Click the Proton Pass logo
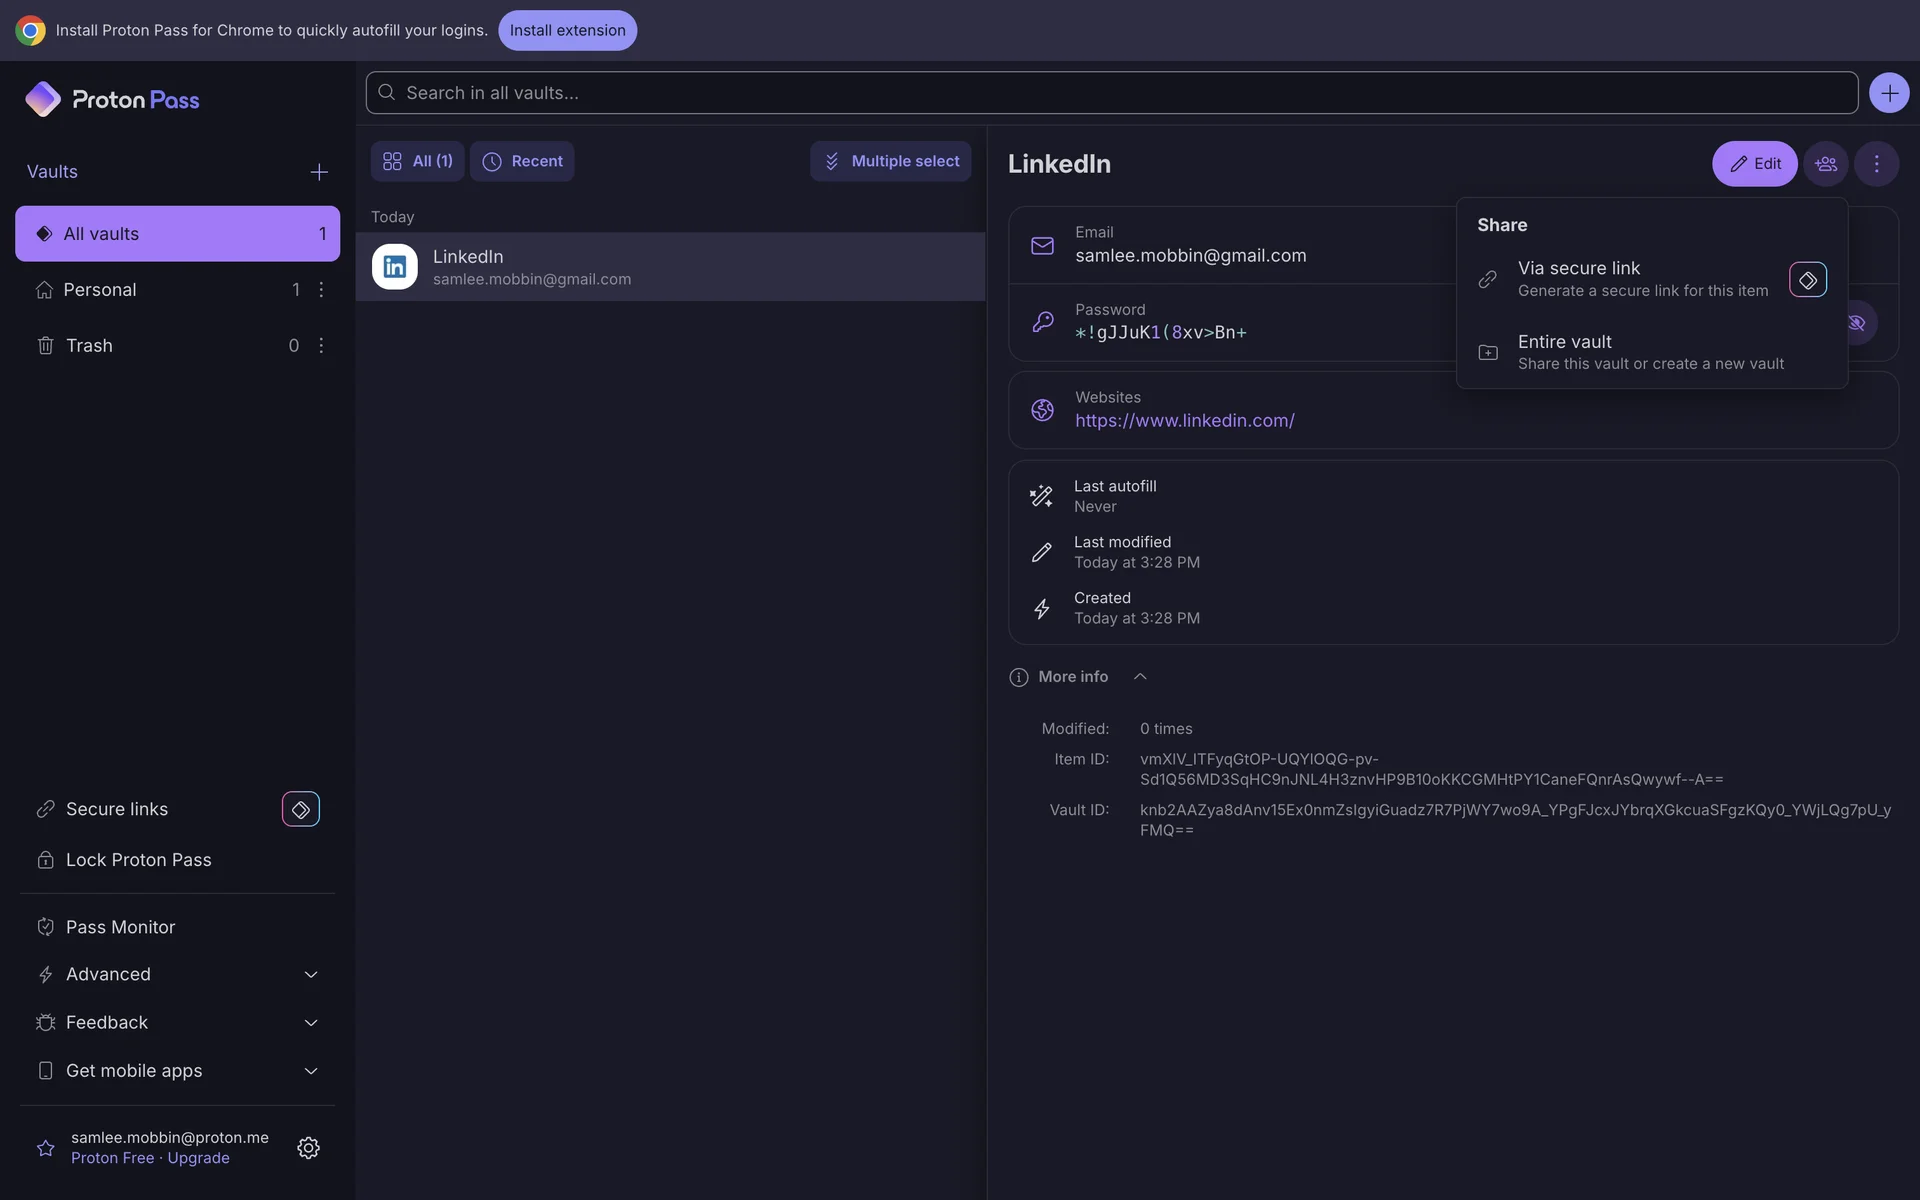 pos(112,99)
